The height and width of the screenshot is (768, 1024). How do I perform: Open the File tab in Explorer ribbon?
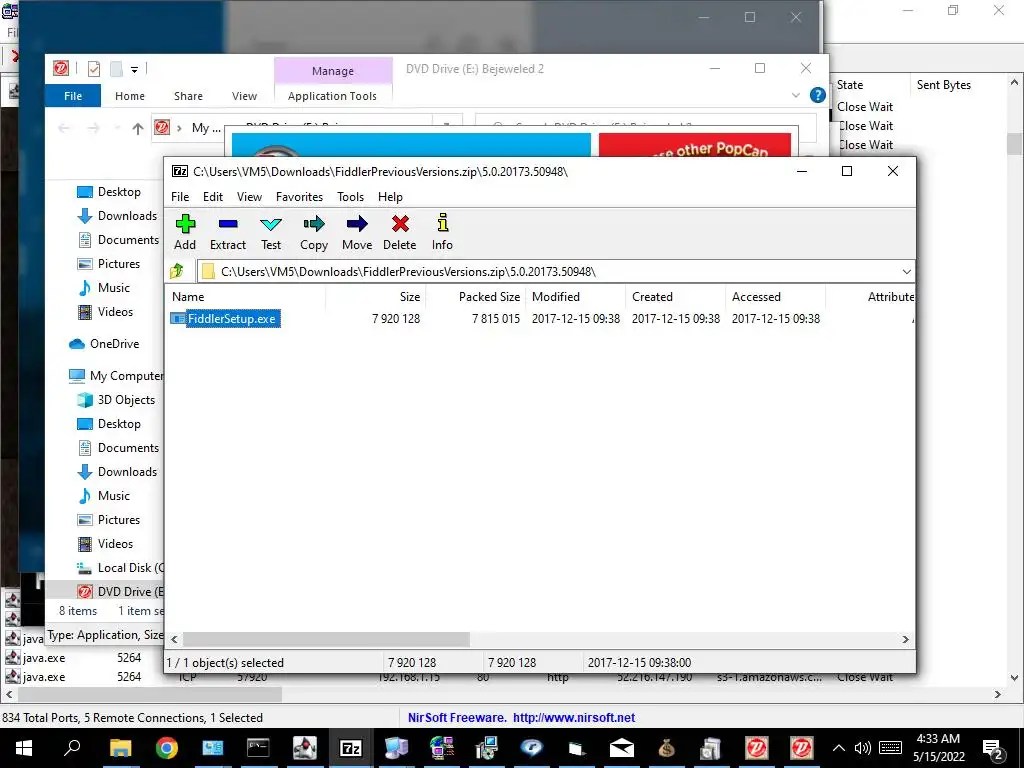pos(73,96)
